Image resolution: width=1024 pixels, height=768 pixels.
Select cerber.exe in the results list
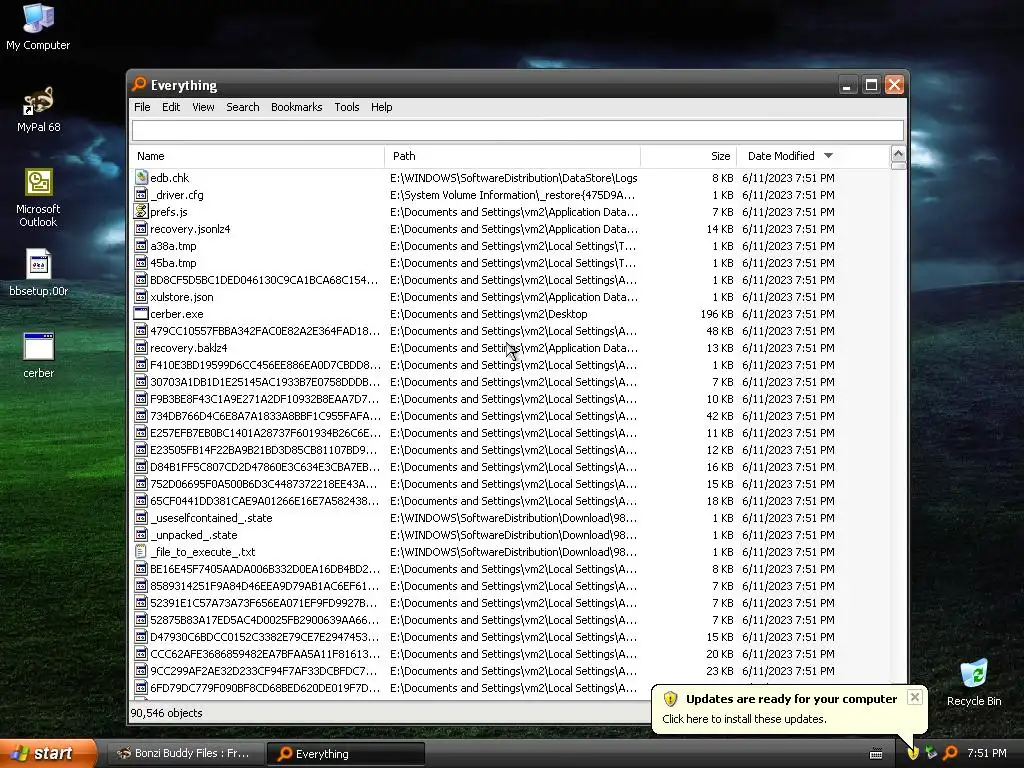coord(177,313)
